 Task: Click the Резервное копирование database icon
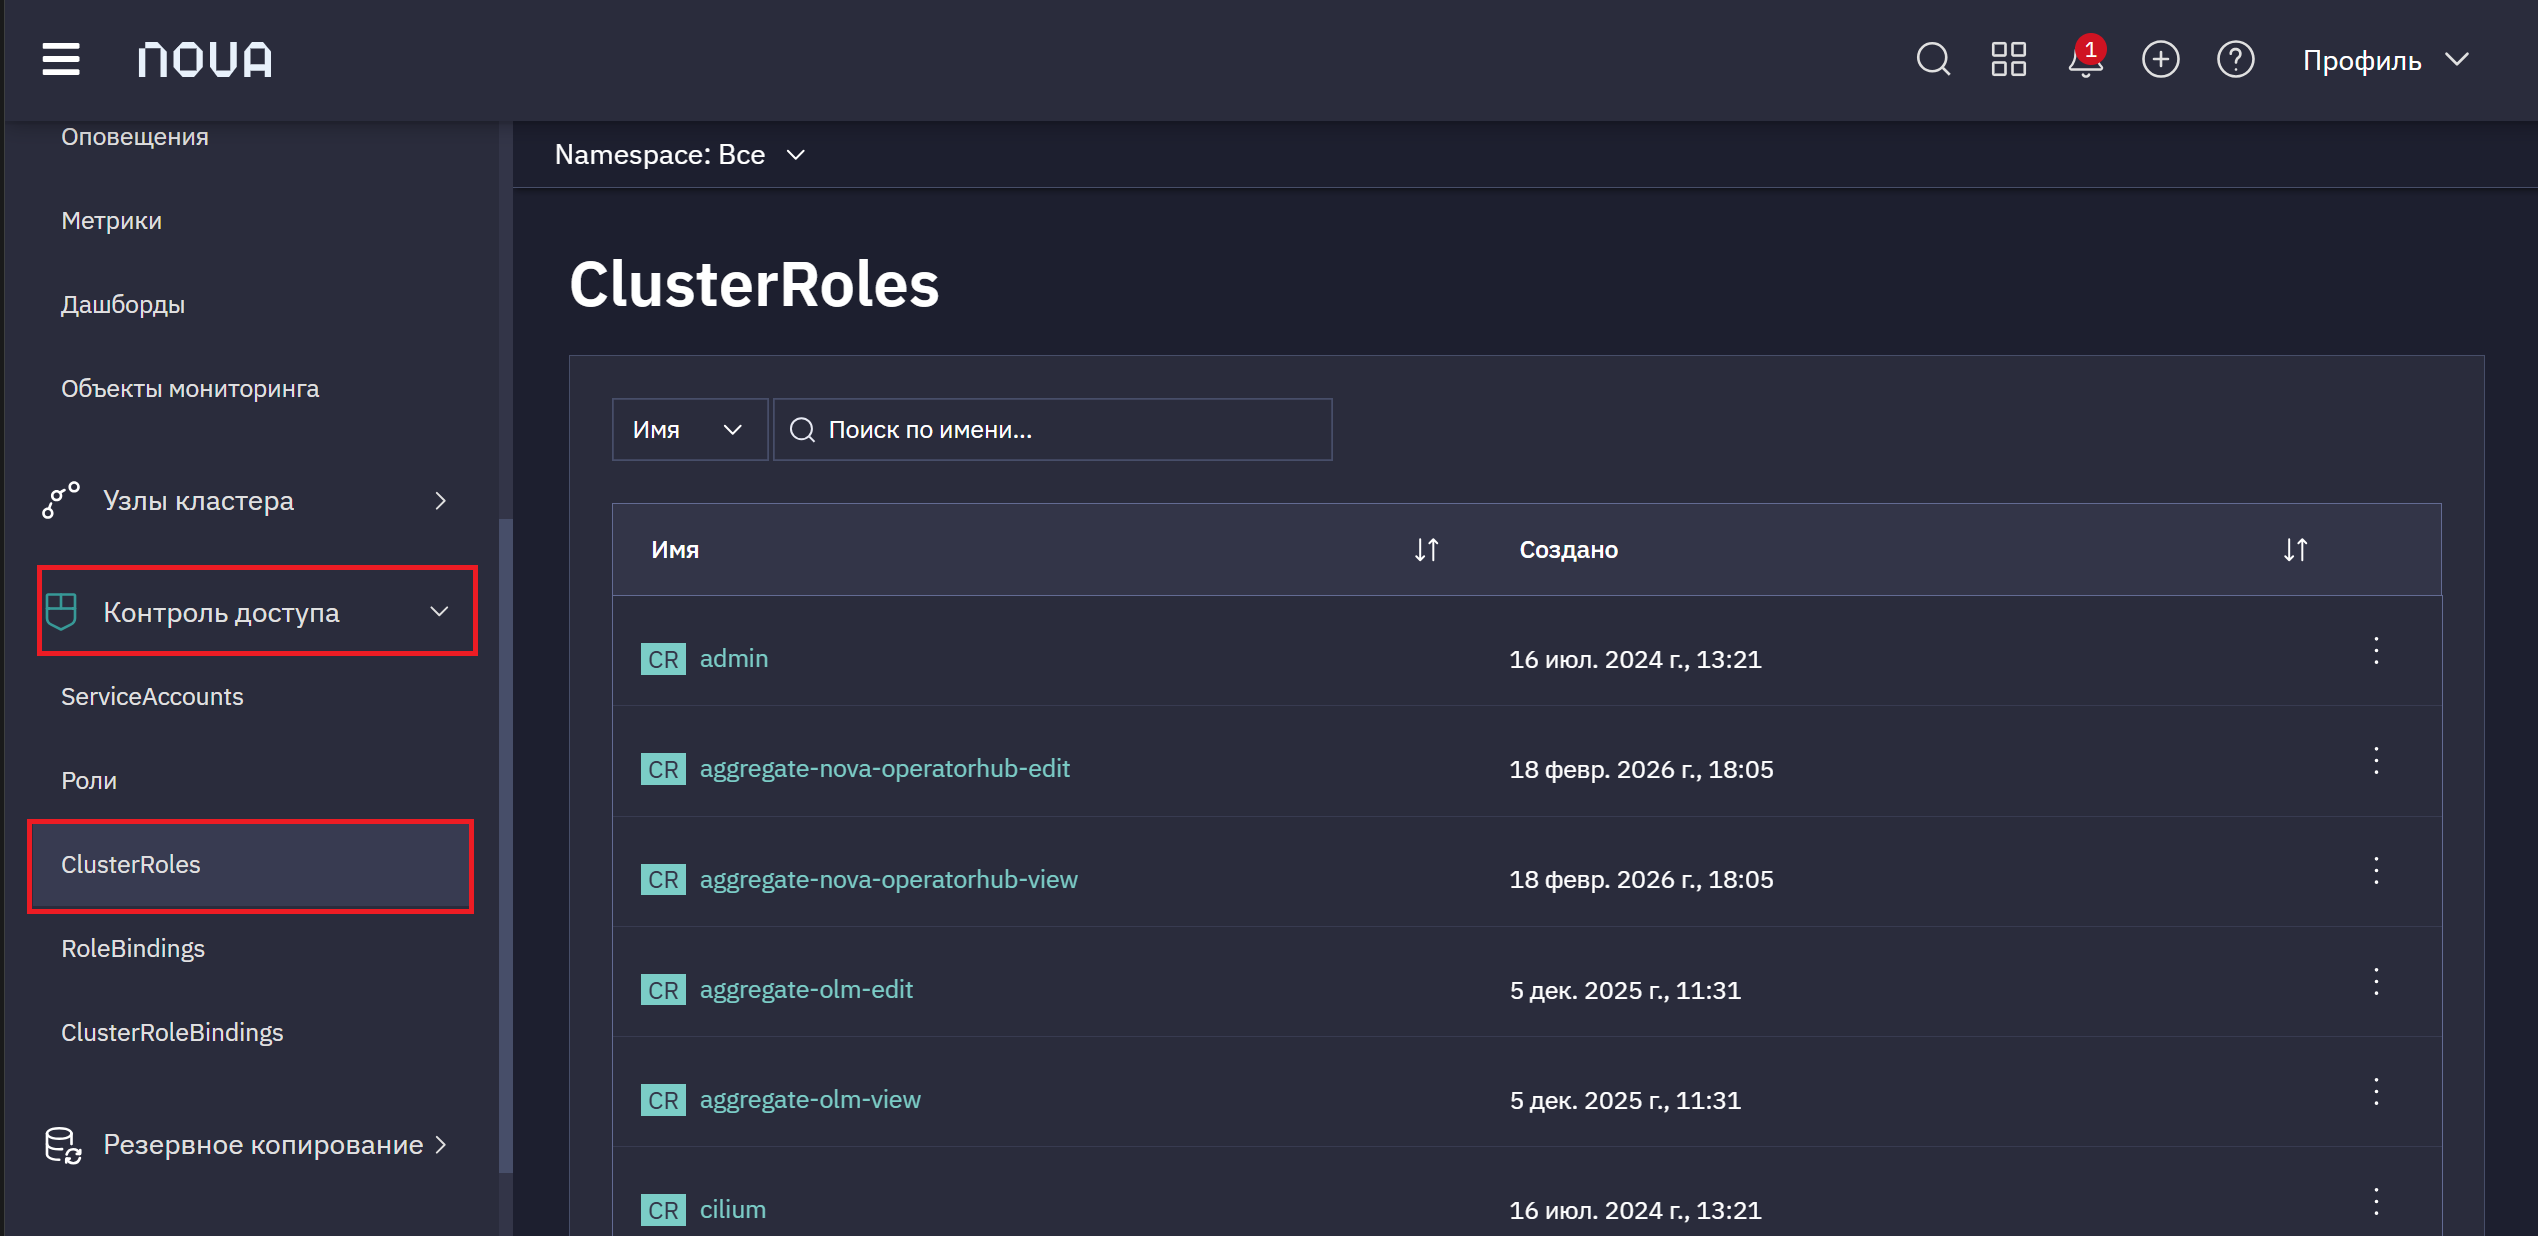pos(62,1145)
